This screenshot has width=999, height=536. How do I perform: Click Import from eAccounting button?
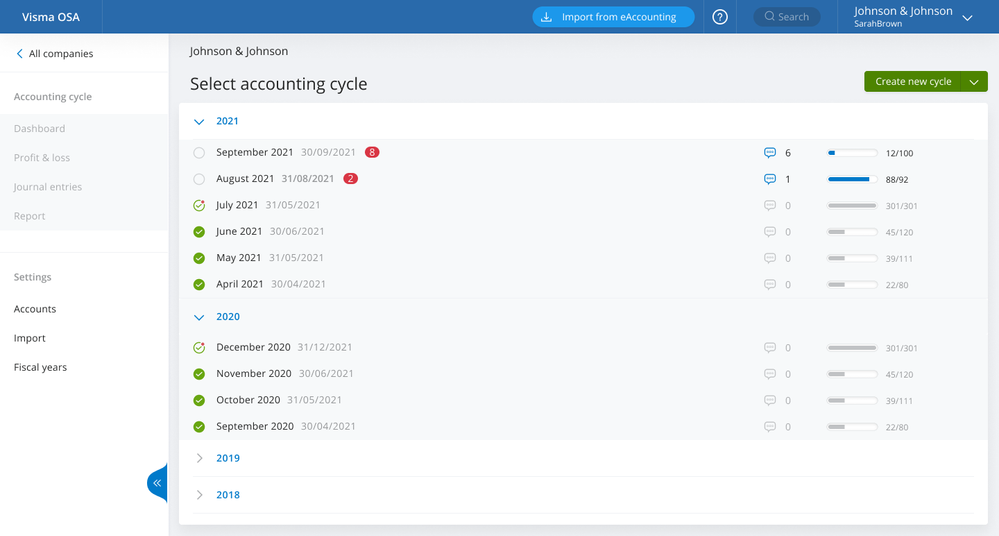pyautogui.click(x=613, y=17)
